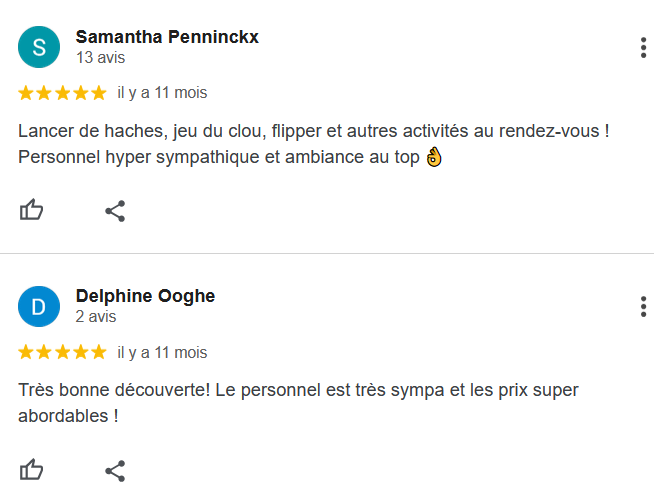The height and width of the screenshot is (489, 654).
Task: Click Delphine's blue 'D' profile avatar
Action: 39,306
